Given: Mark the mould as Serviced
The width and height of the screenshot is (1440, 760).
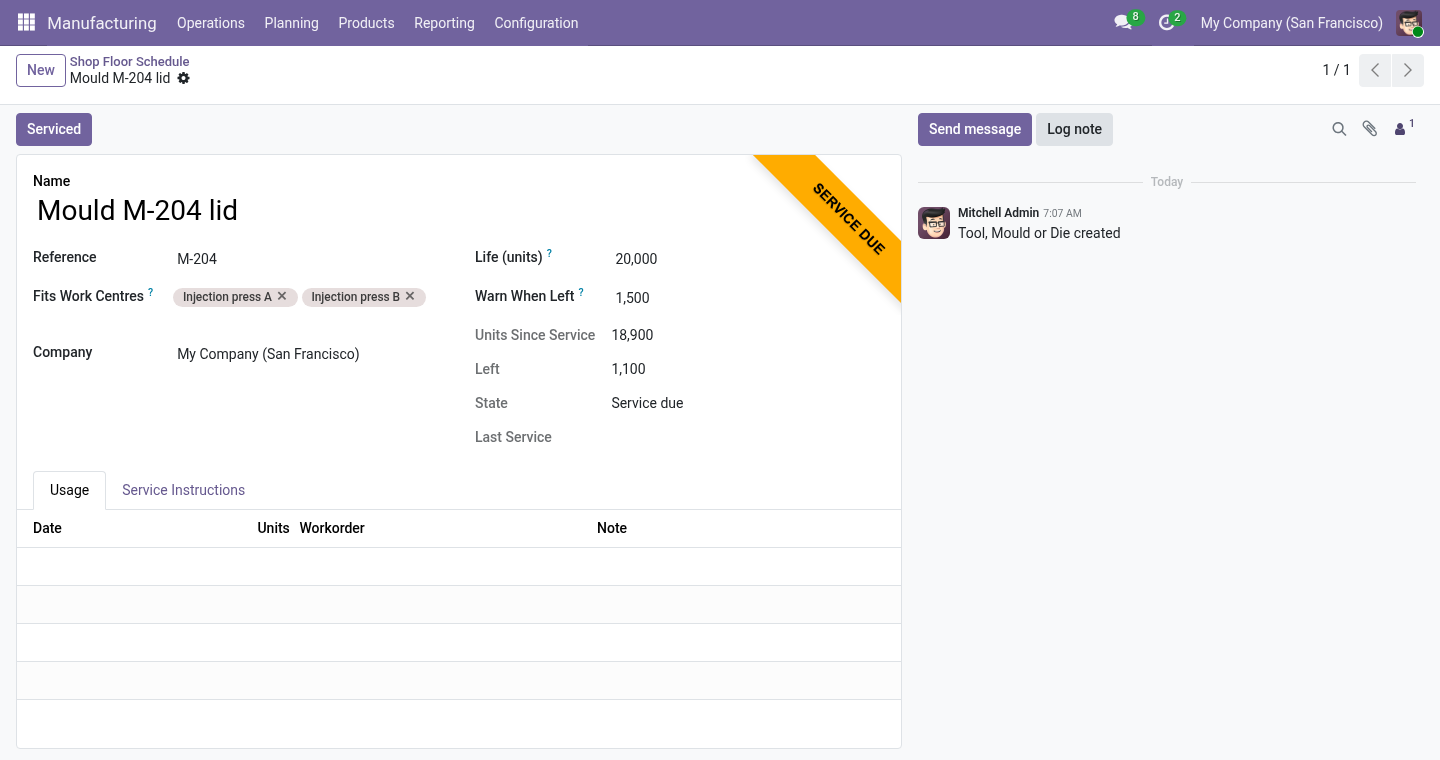Looking at the screenshot, I should (x=54, y=129).
